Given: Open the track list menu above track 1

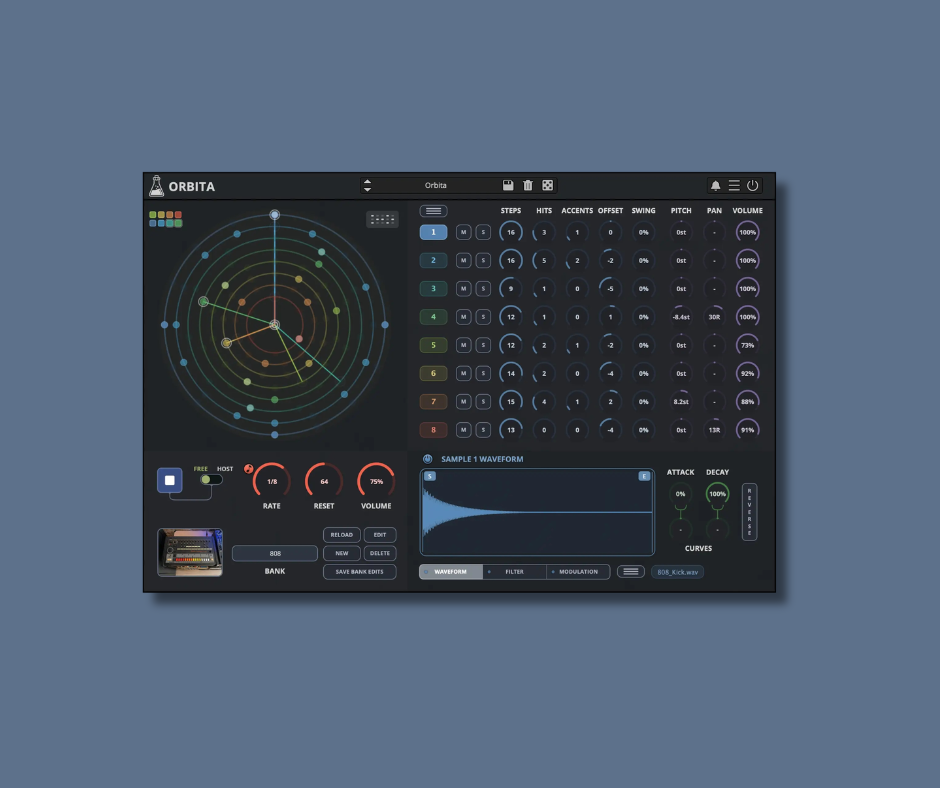Looking at the screenshot, I should point(433,211).
